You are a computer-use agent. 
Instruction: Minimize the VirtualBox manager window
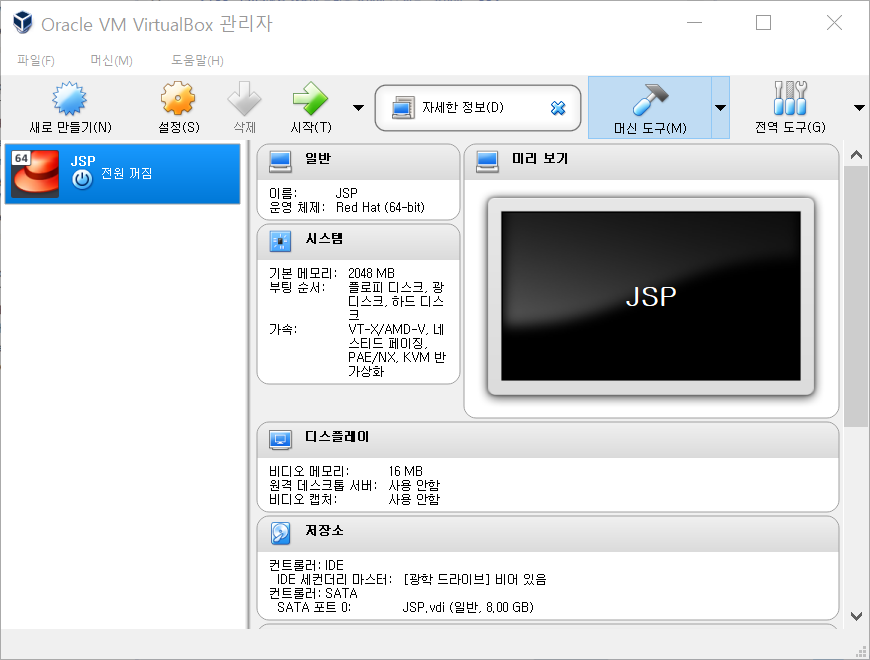695,23
